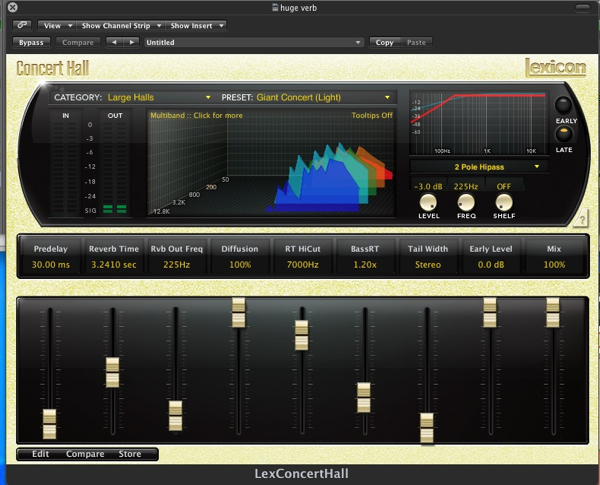Select Reverb Time 3.2410 sec parameter
This screenshot has height=485, width=600.
click(x=114, y=256)
